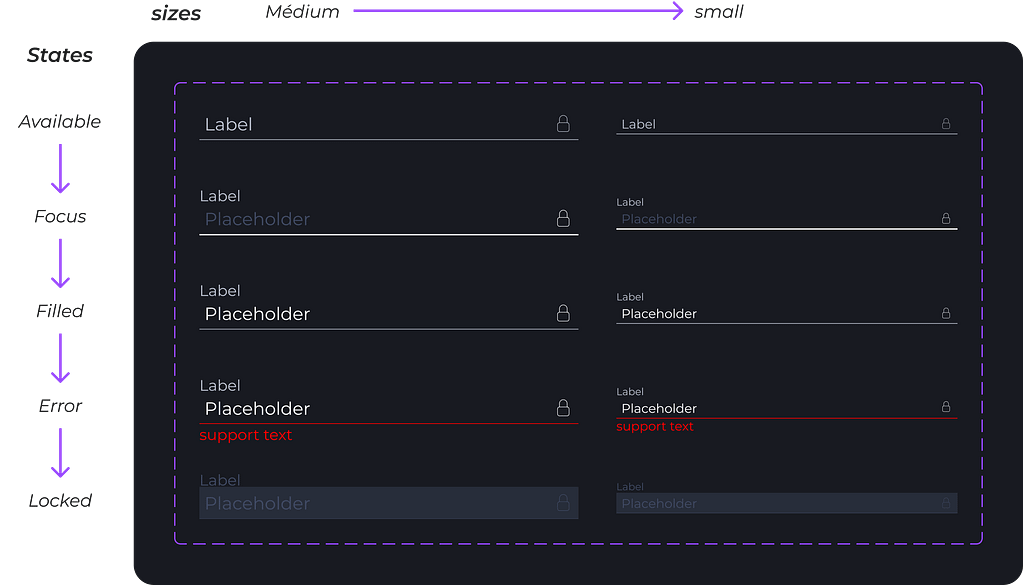Click the lock icon in the medium Filled field
Image resolution: width=1023 pixels, height=585 pixels.
click(x=563, y=314)
